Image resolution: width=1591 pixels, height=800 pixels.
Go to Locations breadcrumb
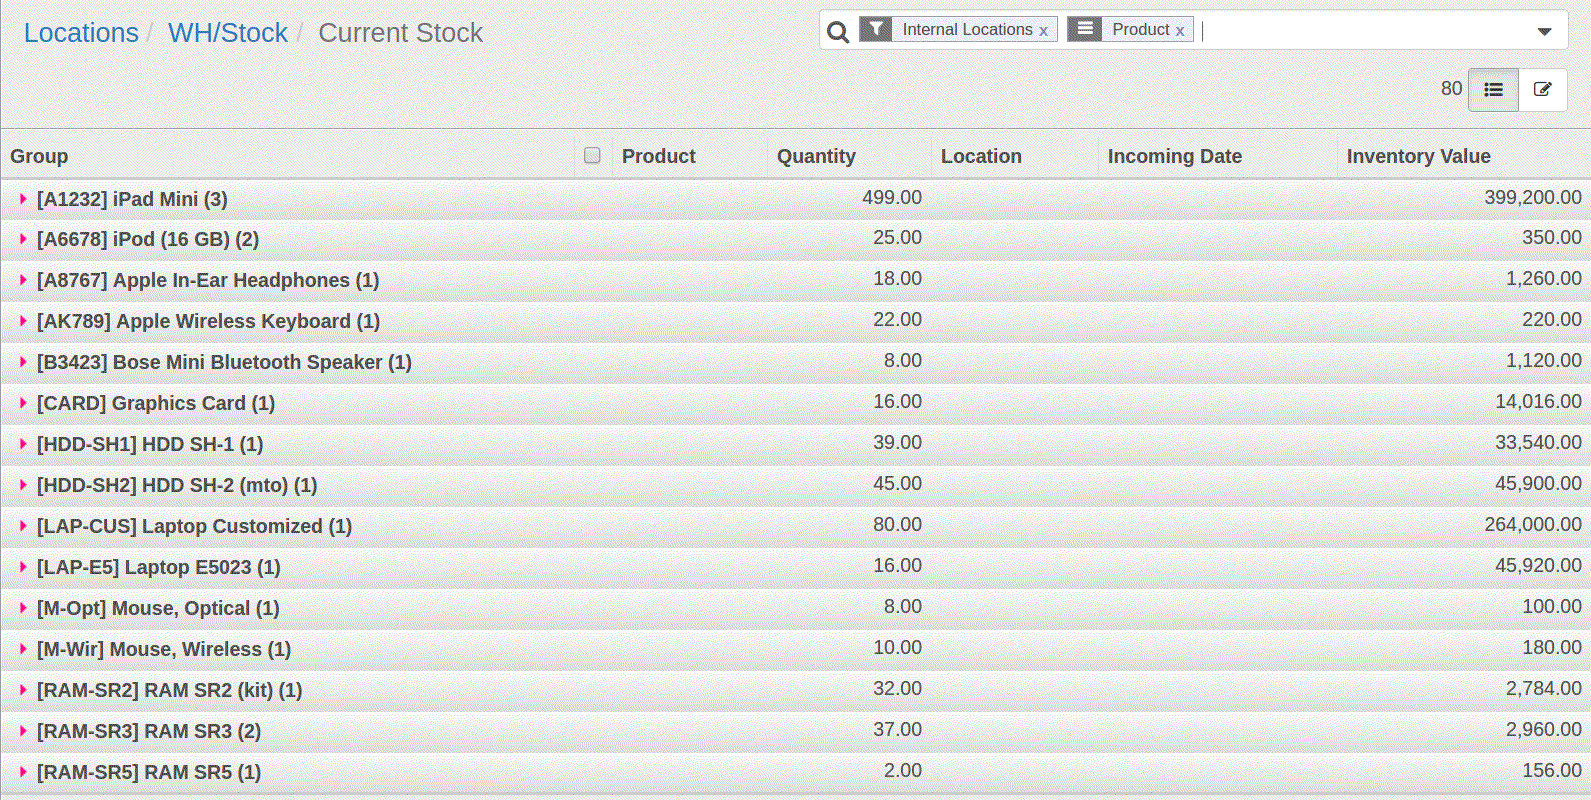(x=81, y=33)
